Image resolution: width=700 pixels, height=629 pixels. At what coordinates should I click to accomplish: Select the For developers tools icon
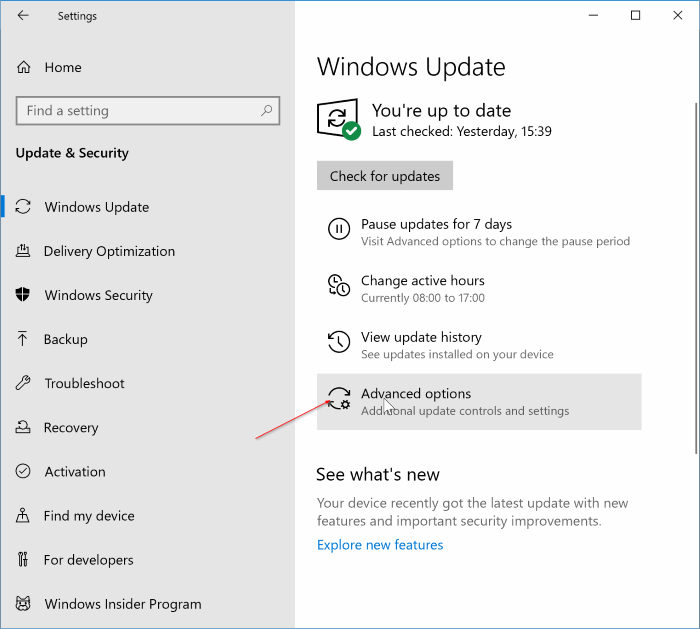(x=23, y=559)
